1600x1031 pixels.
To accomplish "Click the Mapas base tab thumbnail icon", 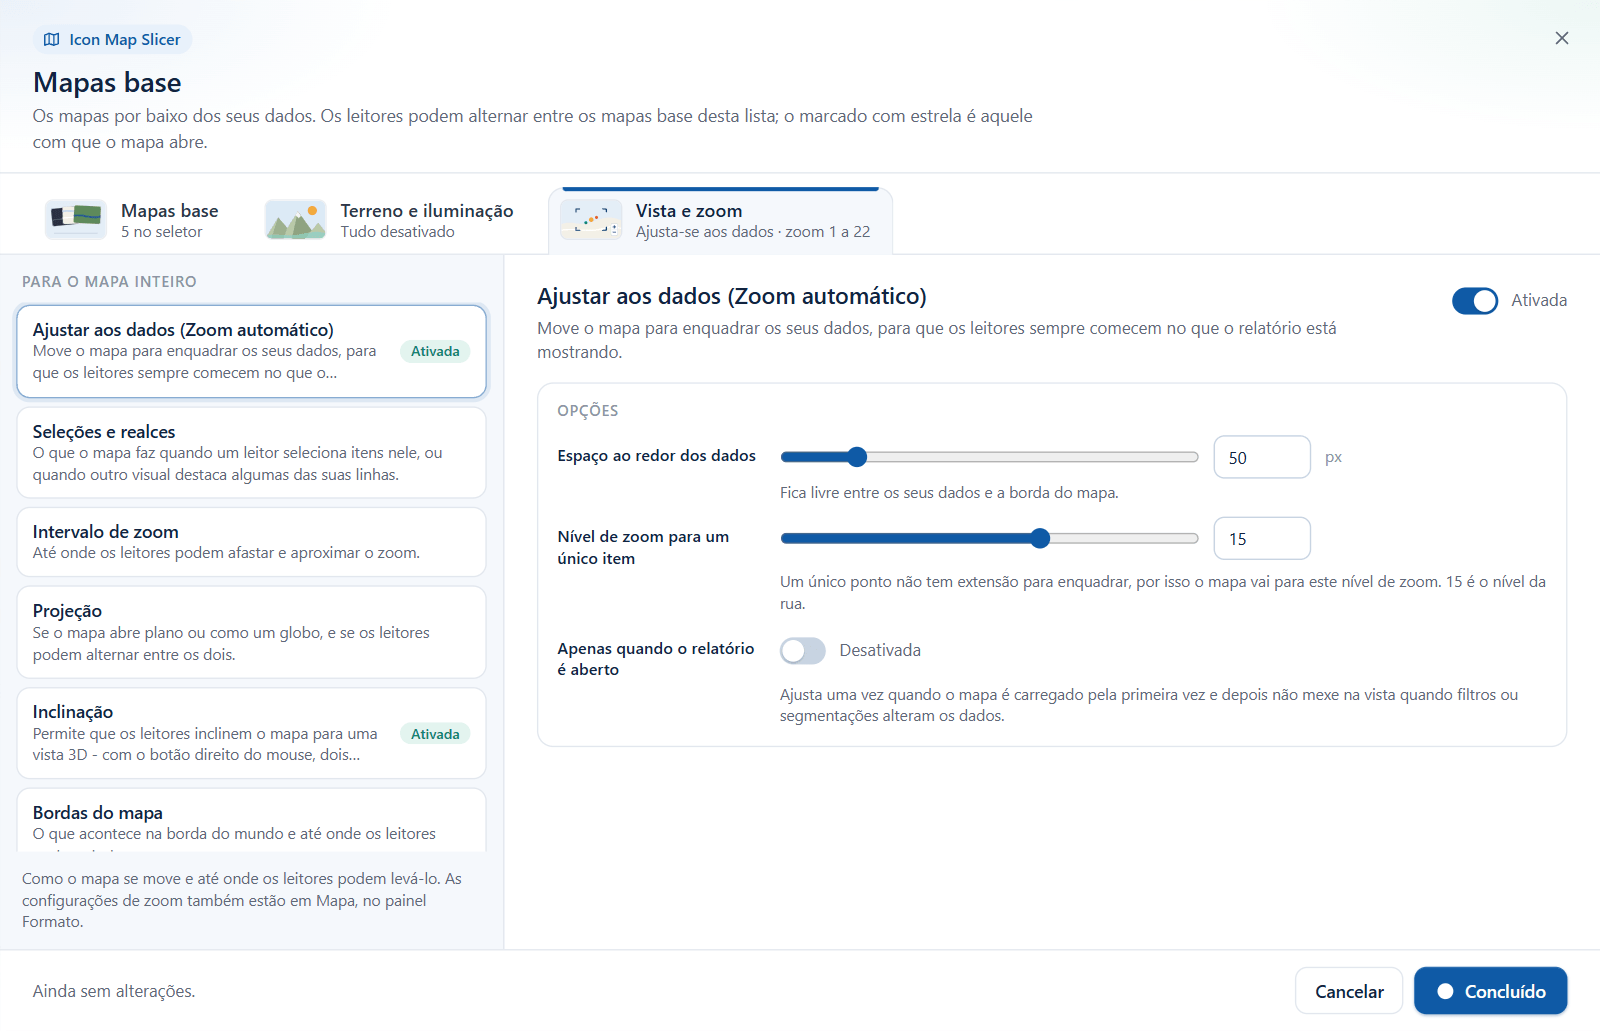I will tap(76, 220).
